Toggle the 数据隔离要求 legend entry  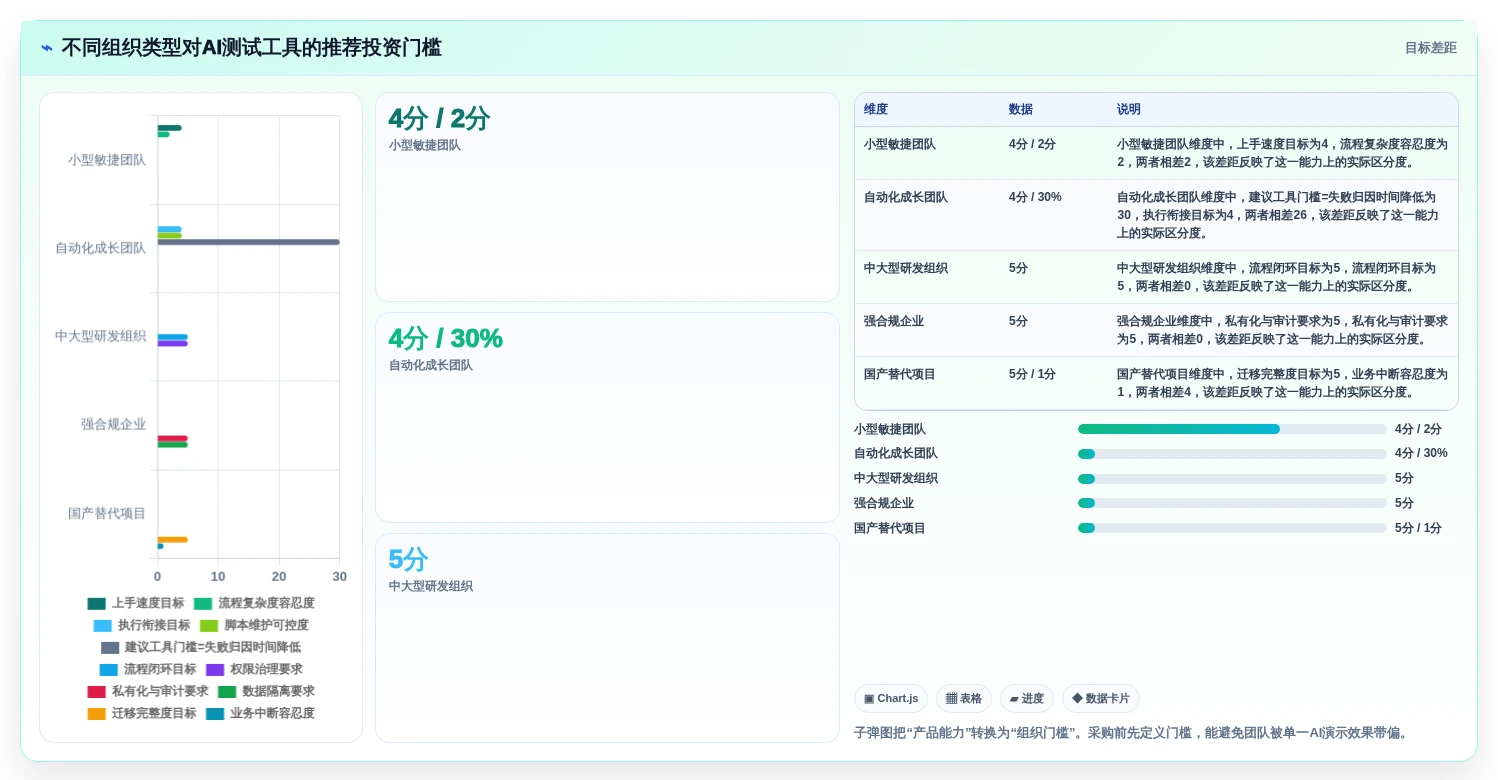(266, 691)
